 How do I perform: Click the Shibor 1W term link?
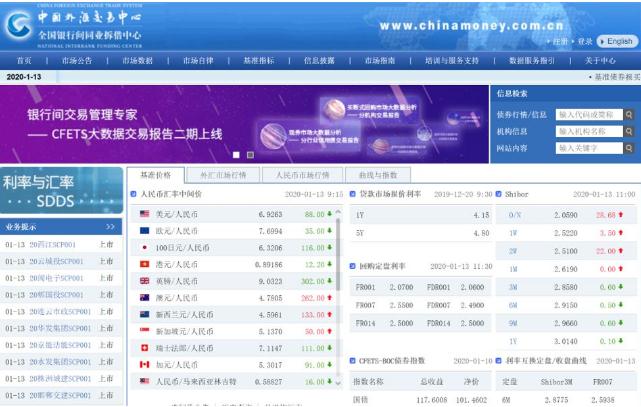(x=513, y=233)
